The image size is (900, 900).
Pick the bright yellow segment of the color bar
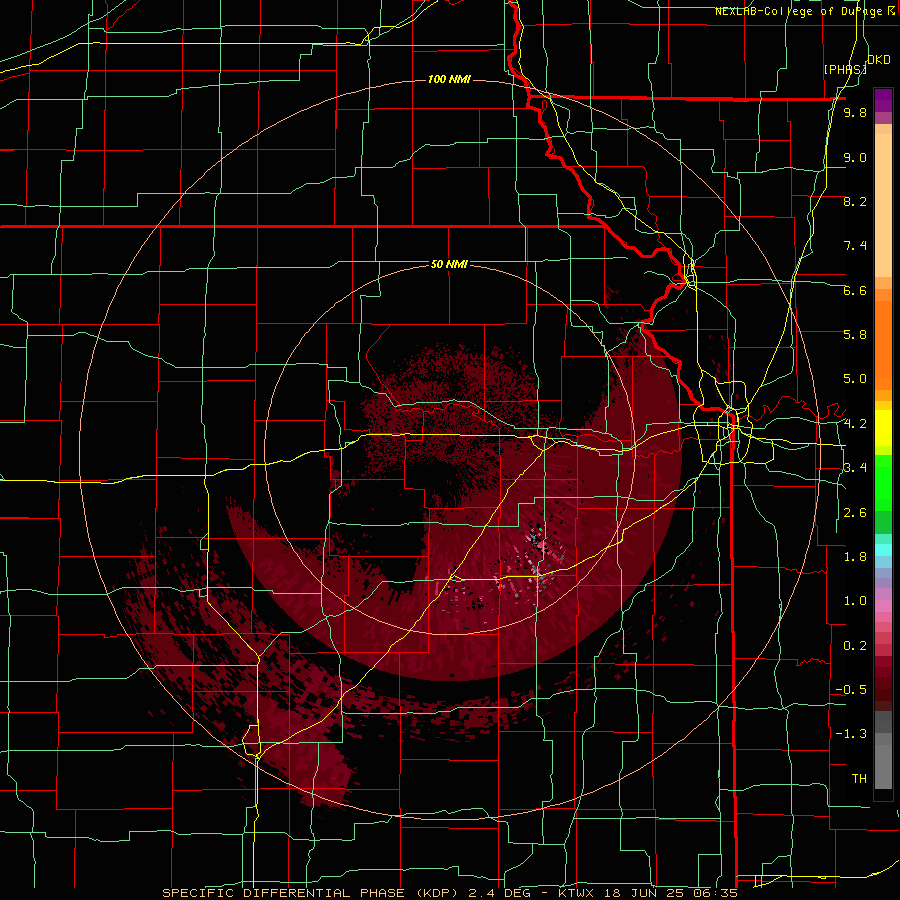pyautogui.click(x=883, y=428)
